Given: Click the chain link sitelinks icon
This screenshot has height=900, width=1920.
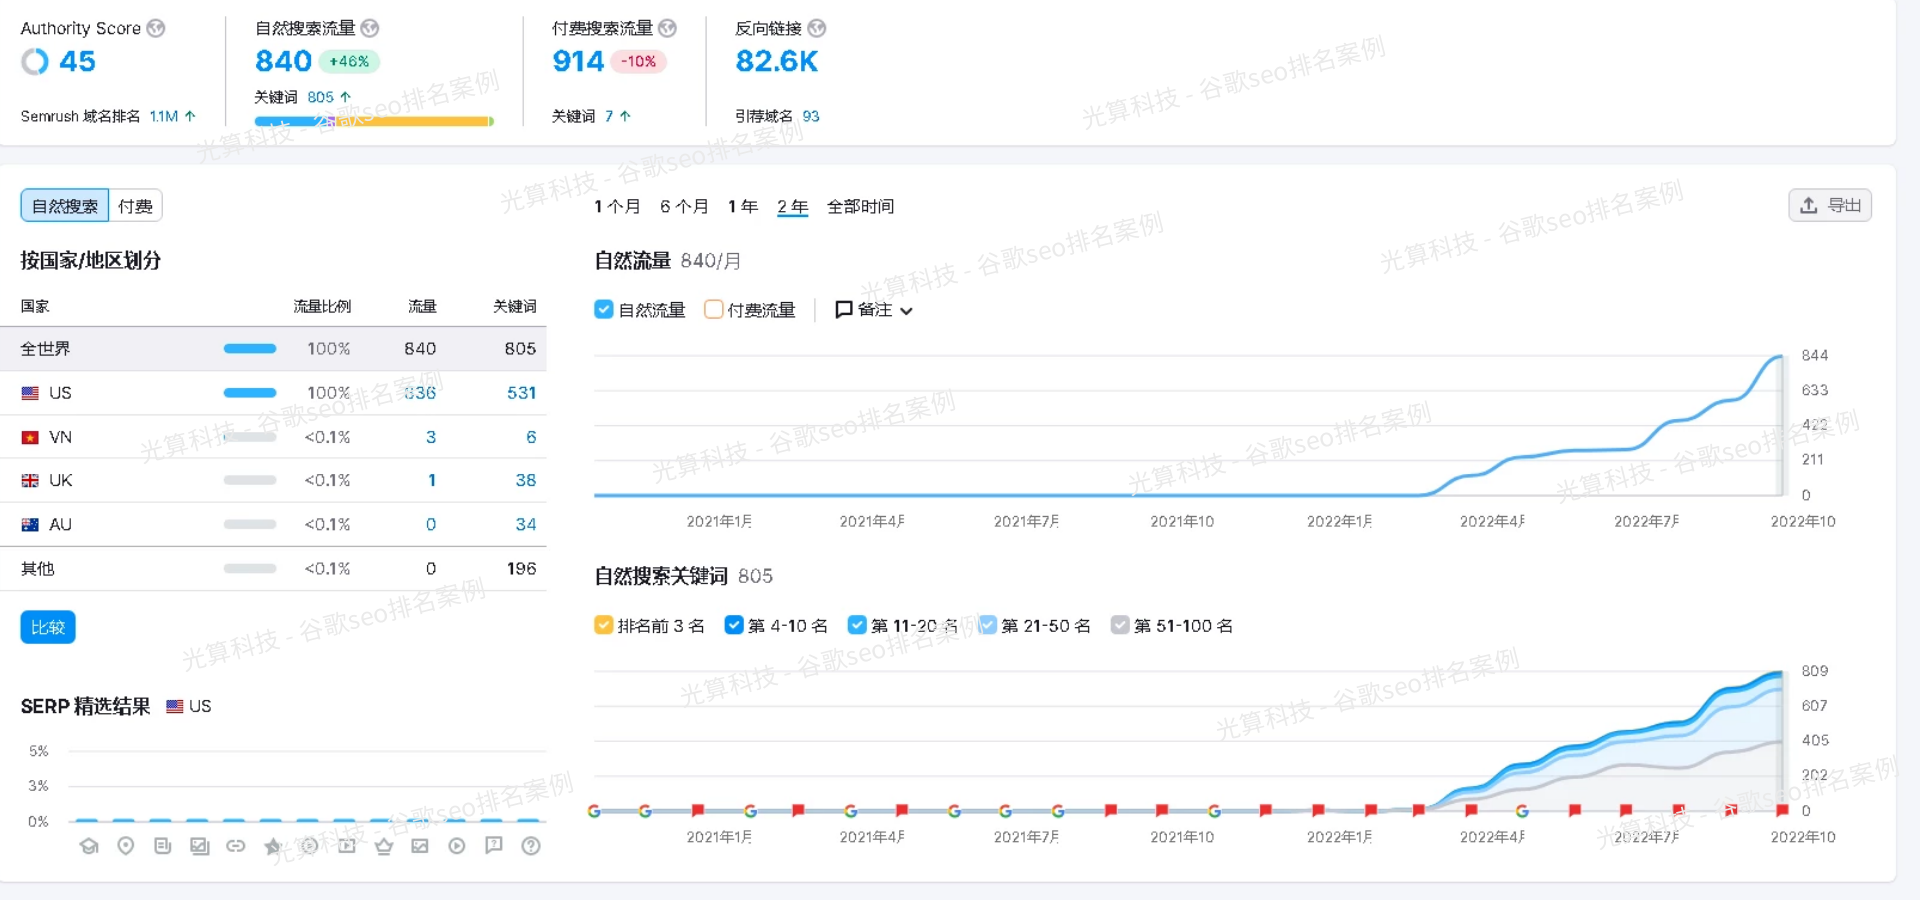Looking at the screenshot, I should click(236, 846).
